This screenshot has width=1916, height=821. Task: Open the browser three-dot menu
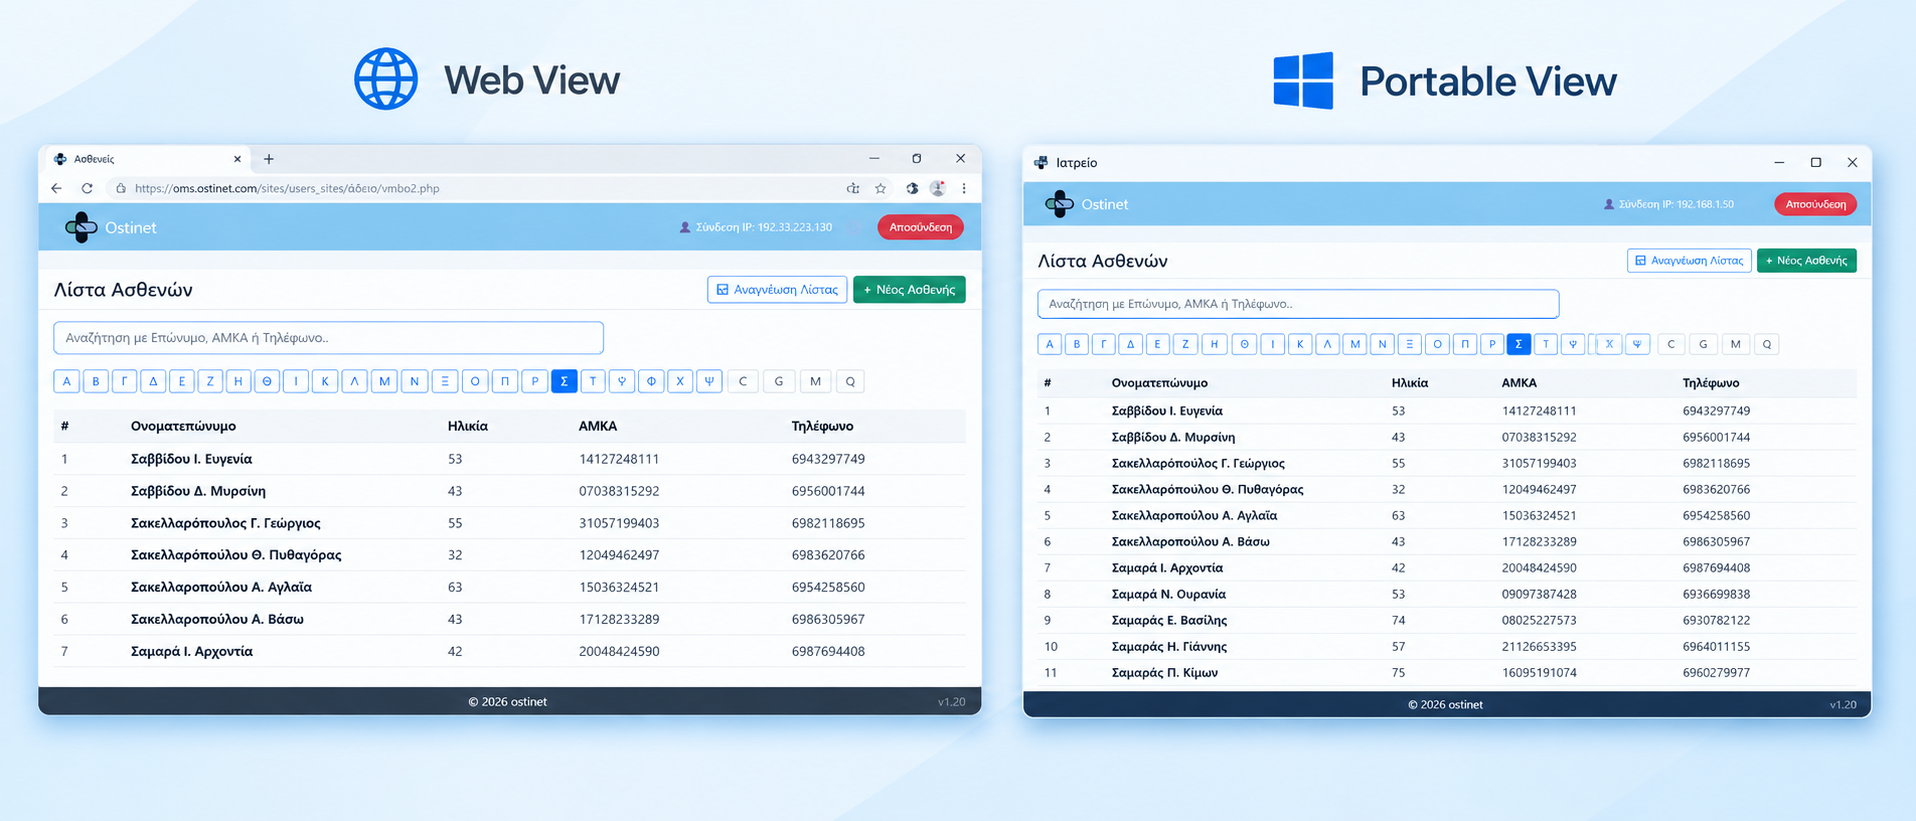964,188
